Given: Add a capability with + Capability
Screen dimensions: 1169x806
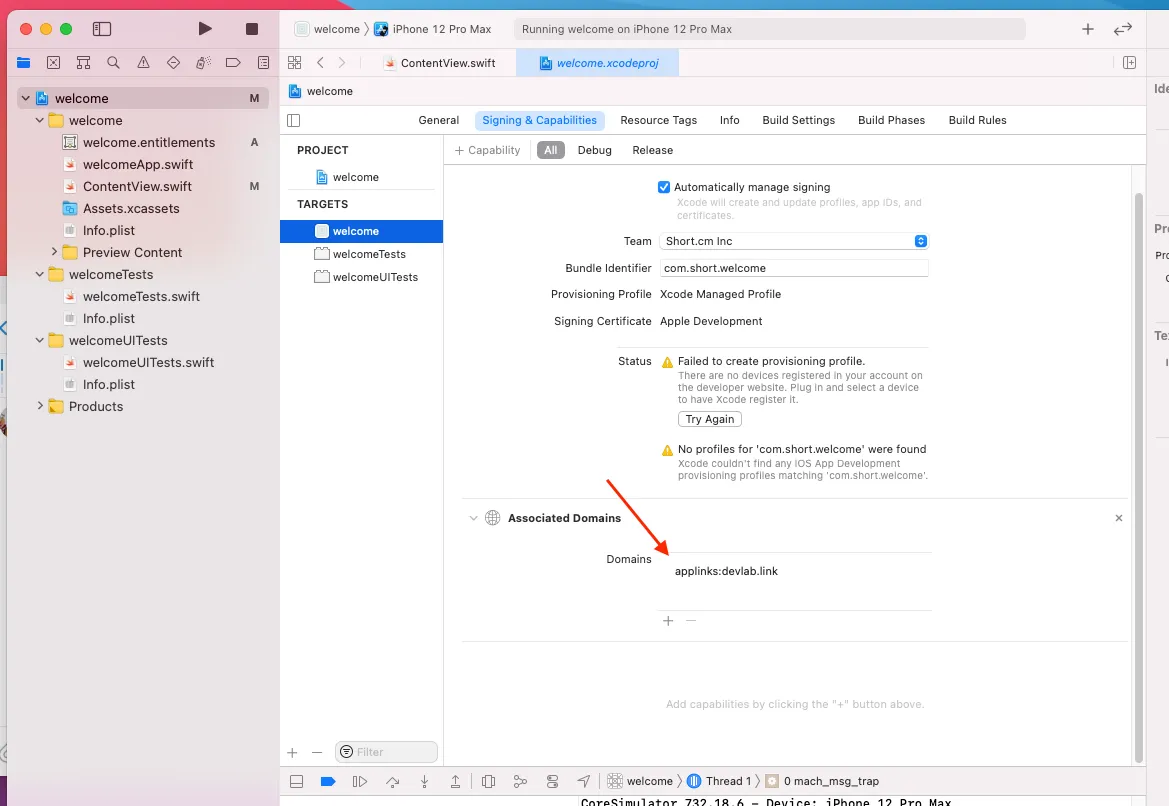Looking at the screenshot, I should click(x=488, y=150).
